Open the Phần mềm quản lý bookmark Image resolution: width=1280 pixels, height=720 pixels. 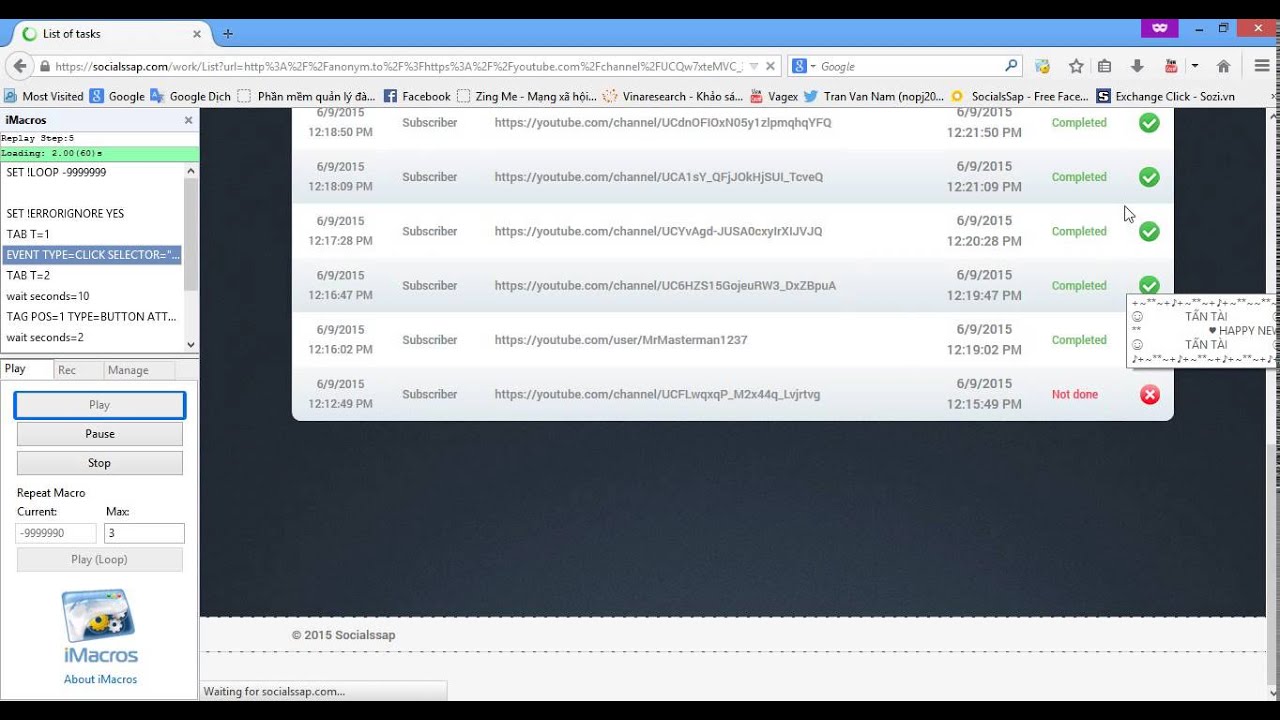click(x=306, y=96)
